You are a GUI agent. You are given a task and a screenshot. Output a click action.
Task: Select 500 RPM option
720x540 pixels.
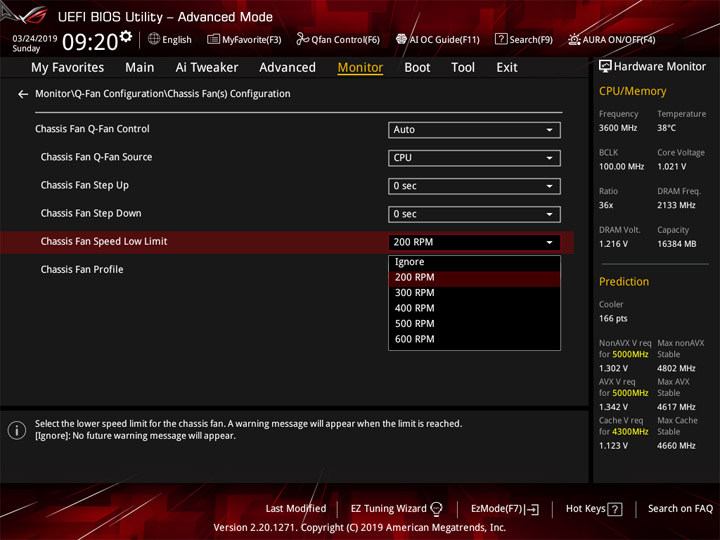pyautogui.click(x=474, y=324)
